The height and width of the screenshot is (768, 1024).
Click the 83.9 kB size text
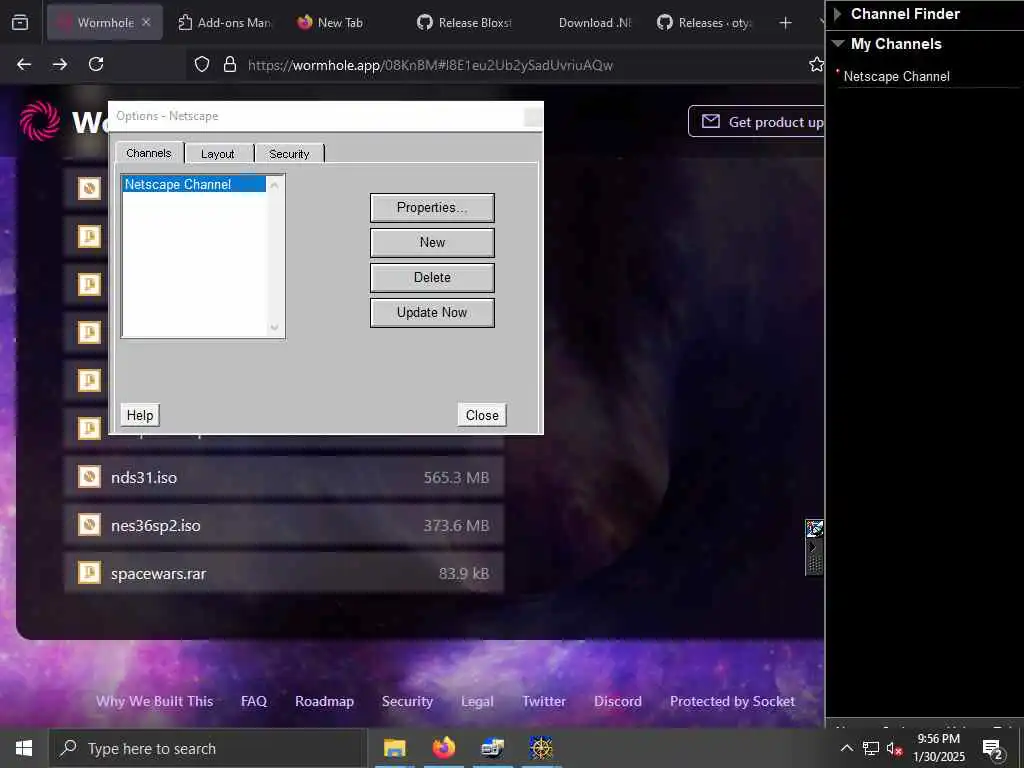point(464,573)
